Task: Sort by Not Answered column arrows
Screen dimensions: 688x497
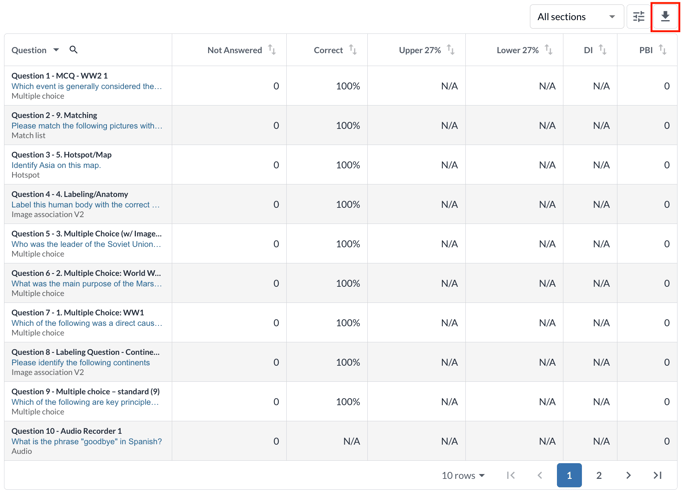Action: point(272,50)
